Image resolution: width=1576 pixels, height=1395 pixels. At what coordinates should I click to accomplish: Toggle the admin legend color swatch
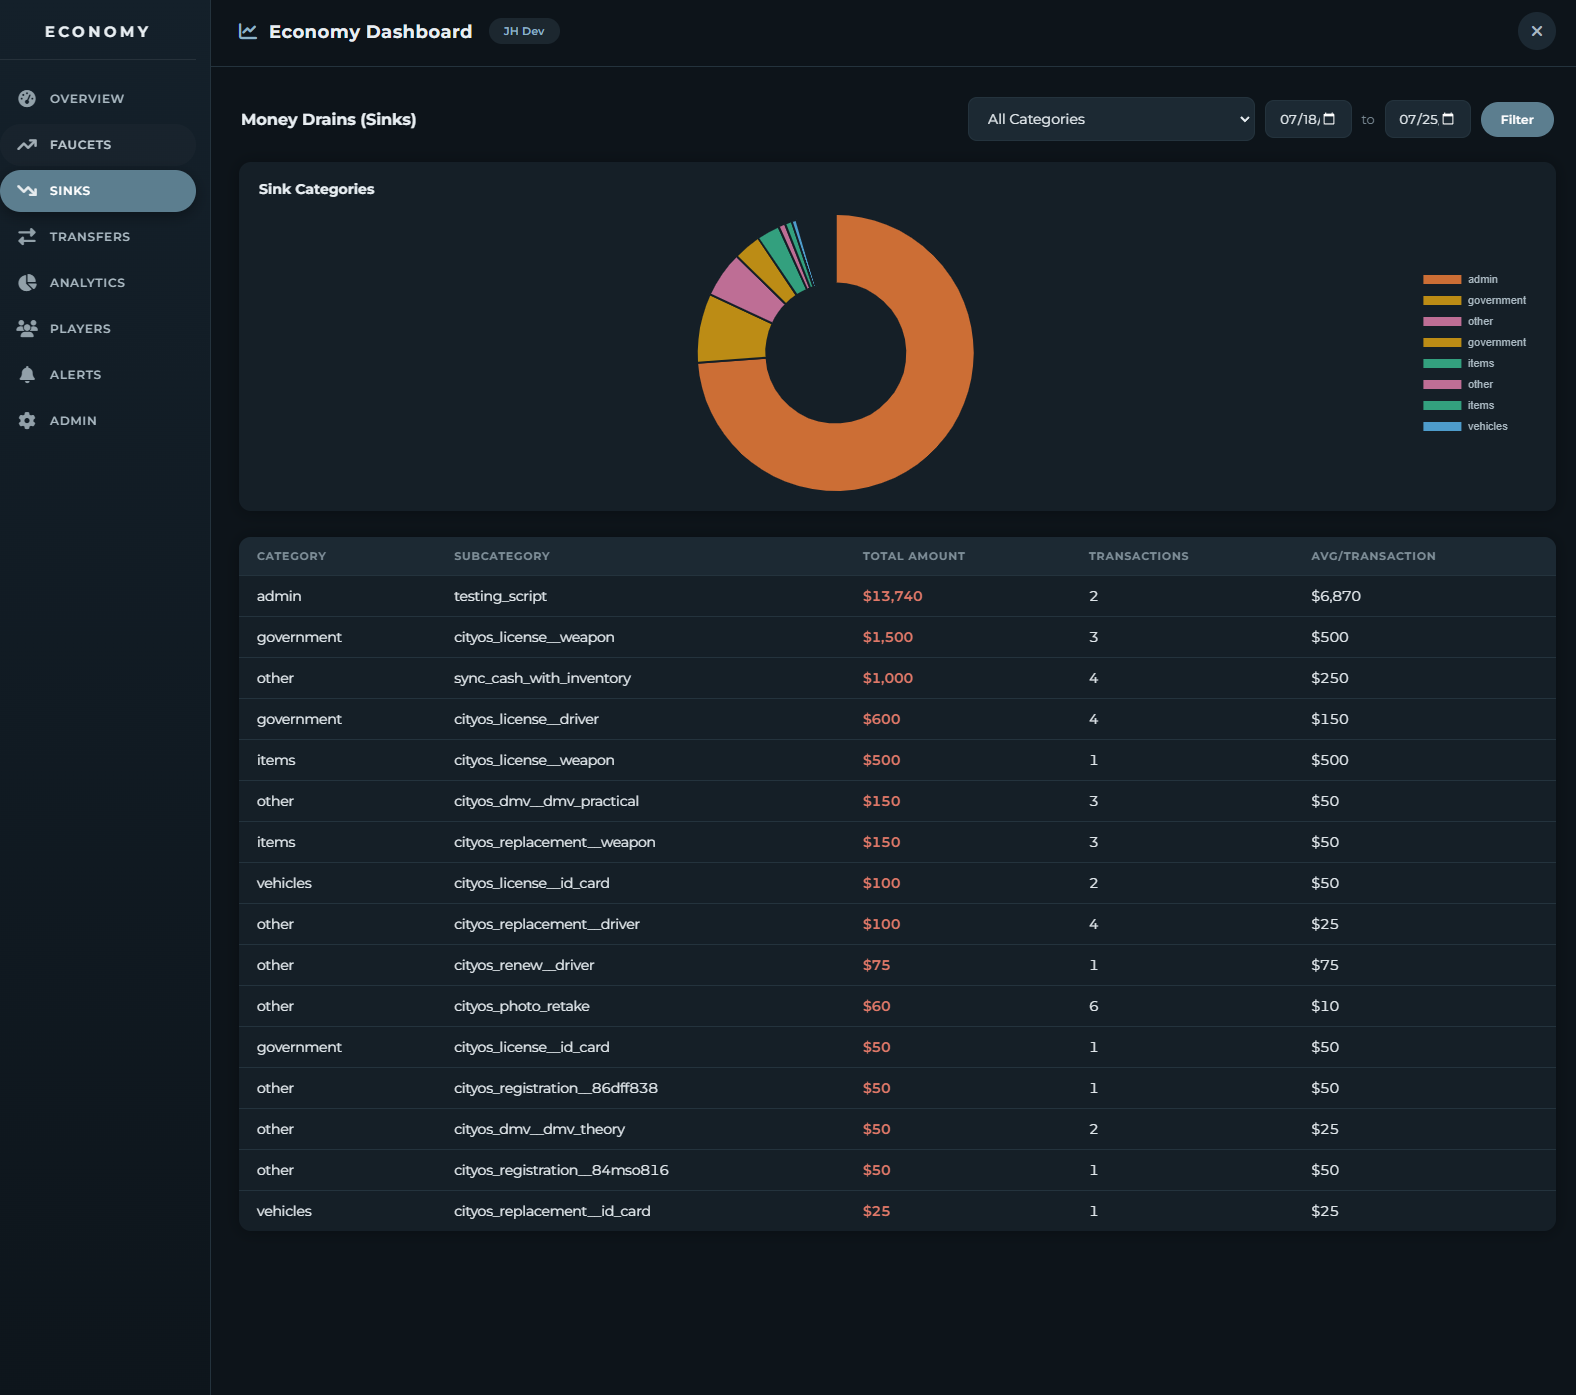coord(1442,279)
